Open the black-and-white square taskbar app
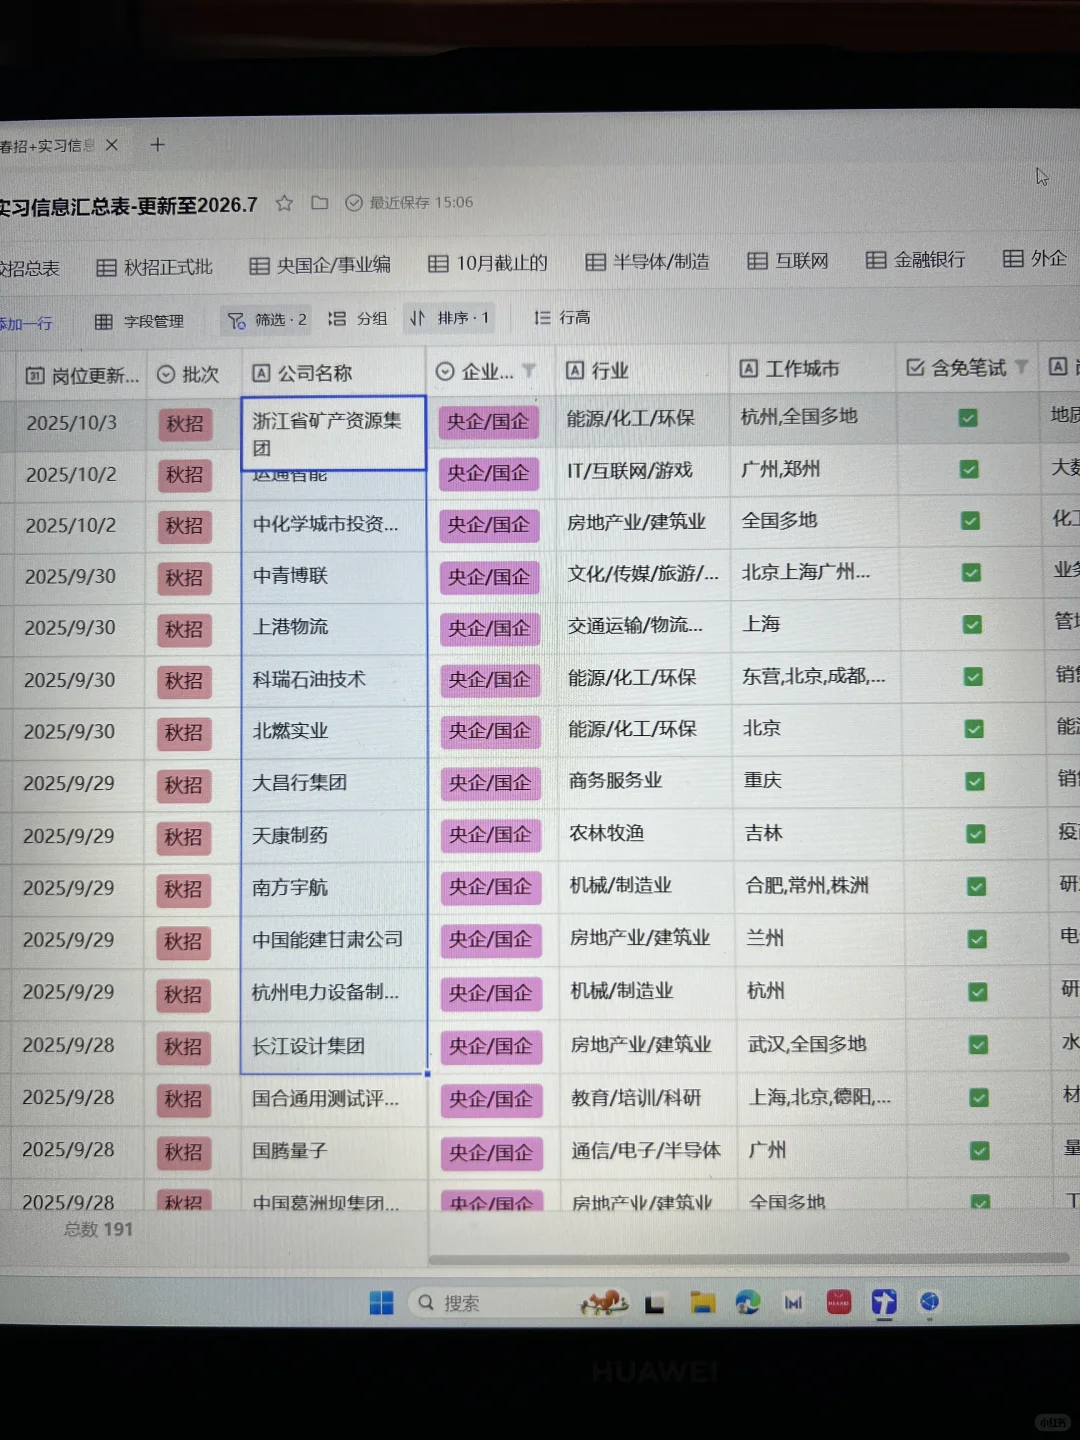This screenshot has width=1080, height=1440. coord(655,1304)
